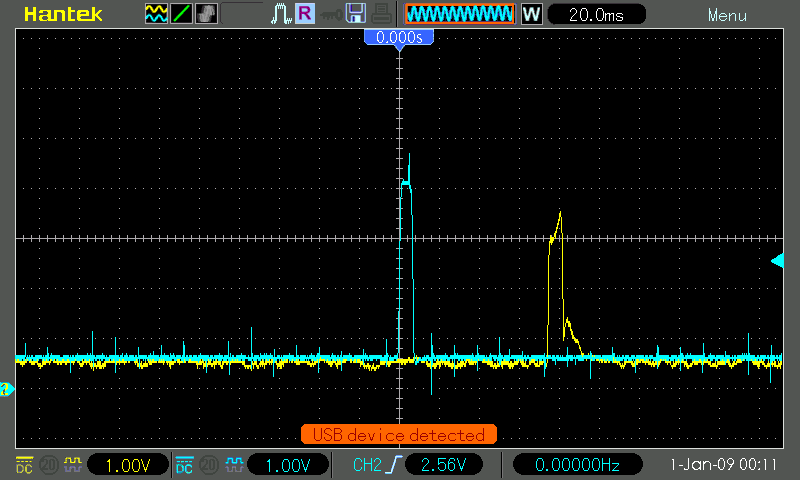This screenshot has width=800, height=480.
Task: Click the pulse trigger status icon
Action: pos(281,14)
